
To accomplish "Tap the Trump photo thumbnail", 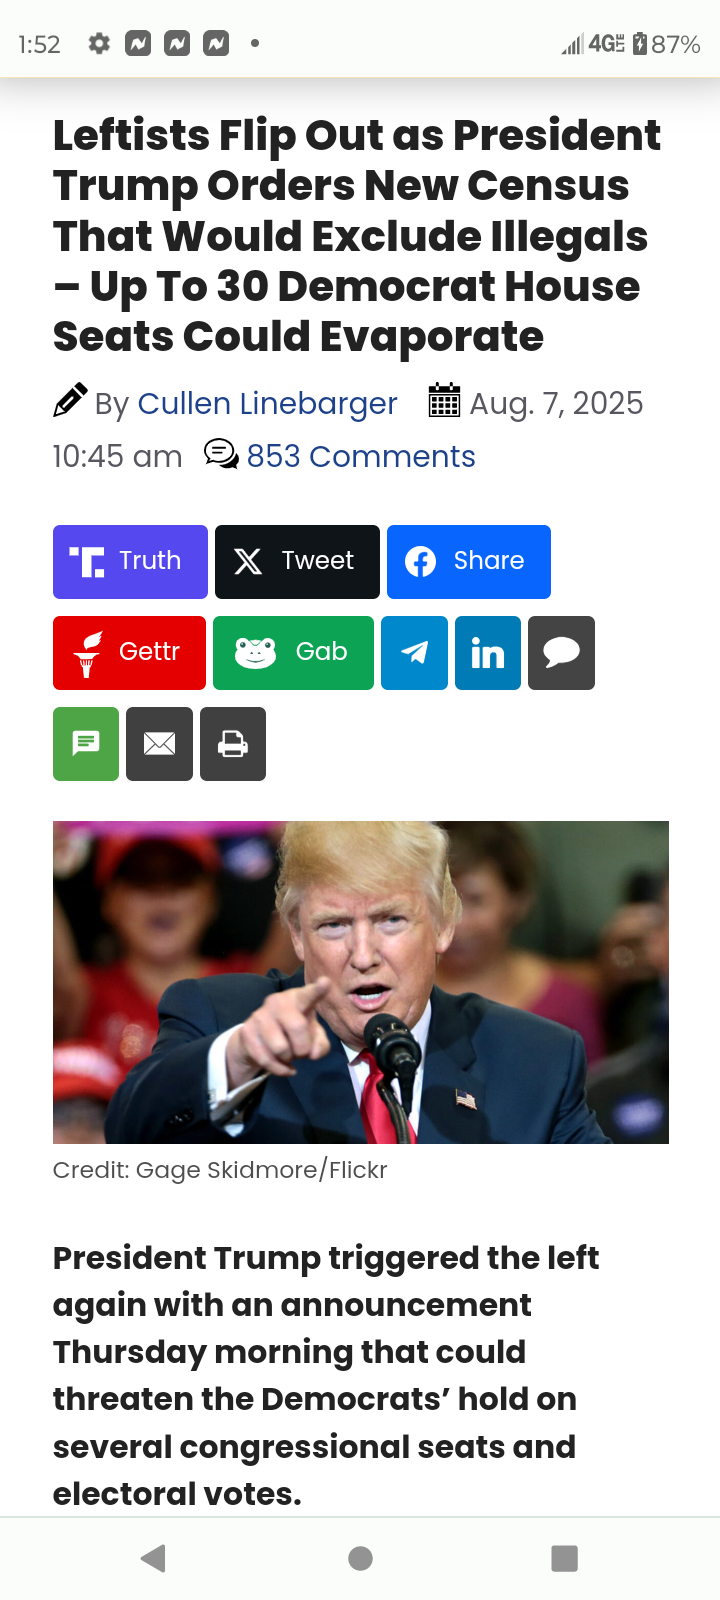I will [x=361, y=982].
